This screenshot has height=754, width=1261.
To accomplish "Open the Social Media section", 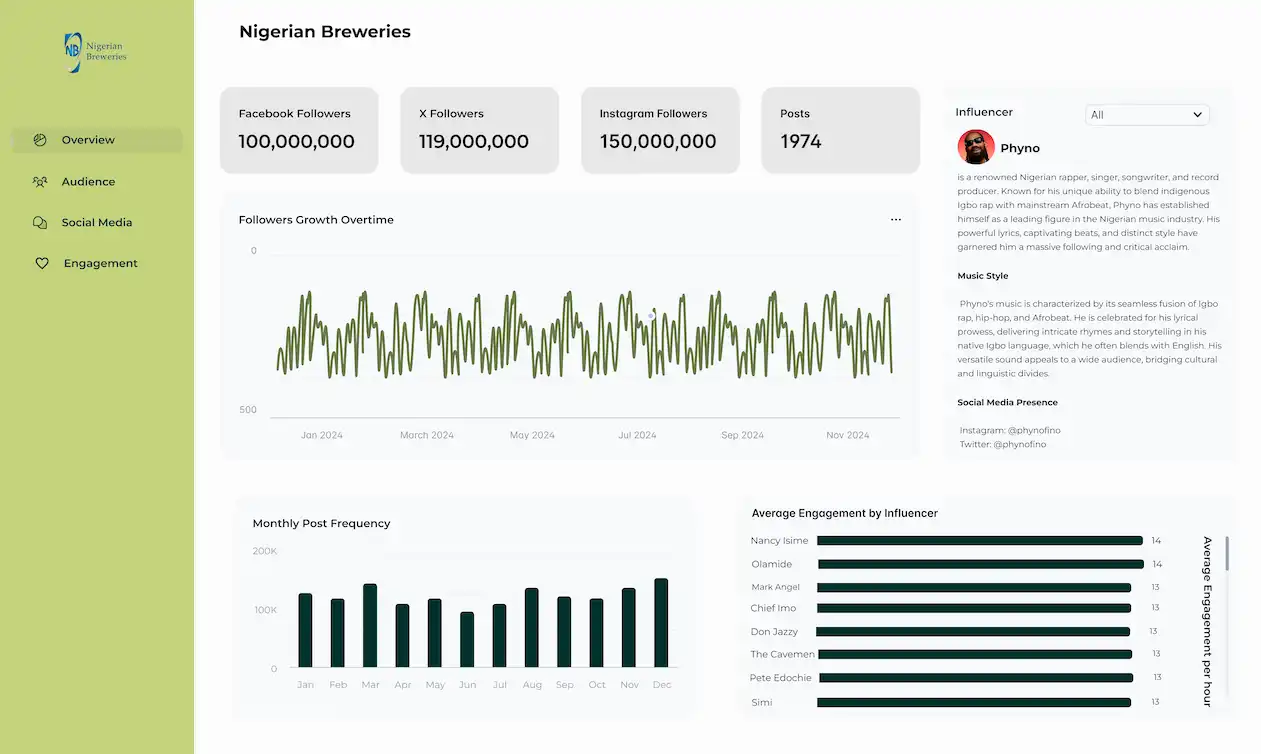I will [97, 223].
